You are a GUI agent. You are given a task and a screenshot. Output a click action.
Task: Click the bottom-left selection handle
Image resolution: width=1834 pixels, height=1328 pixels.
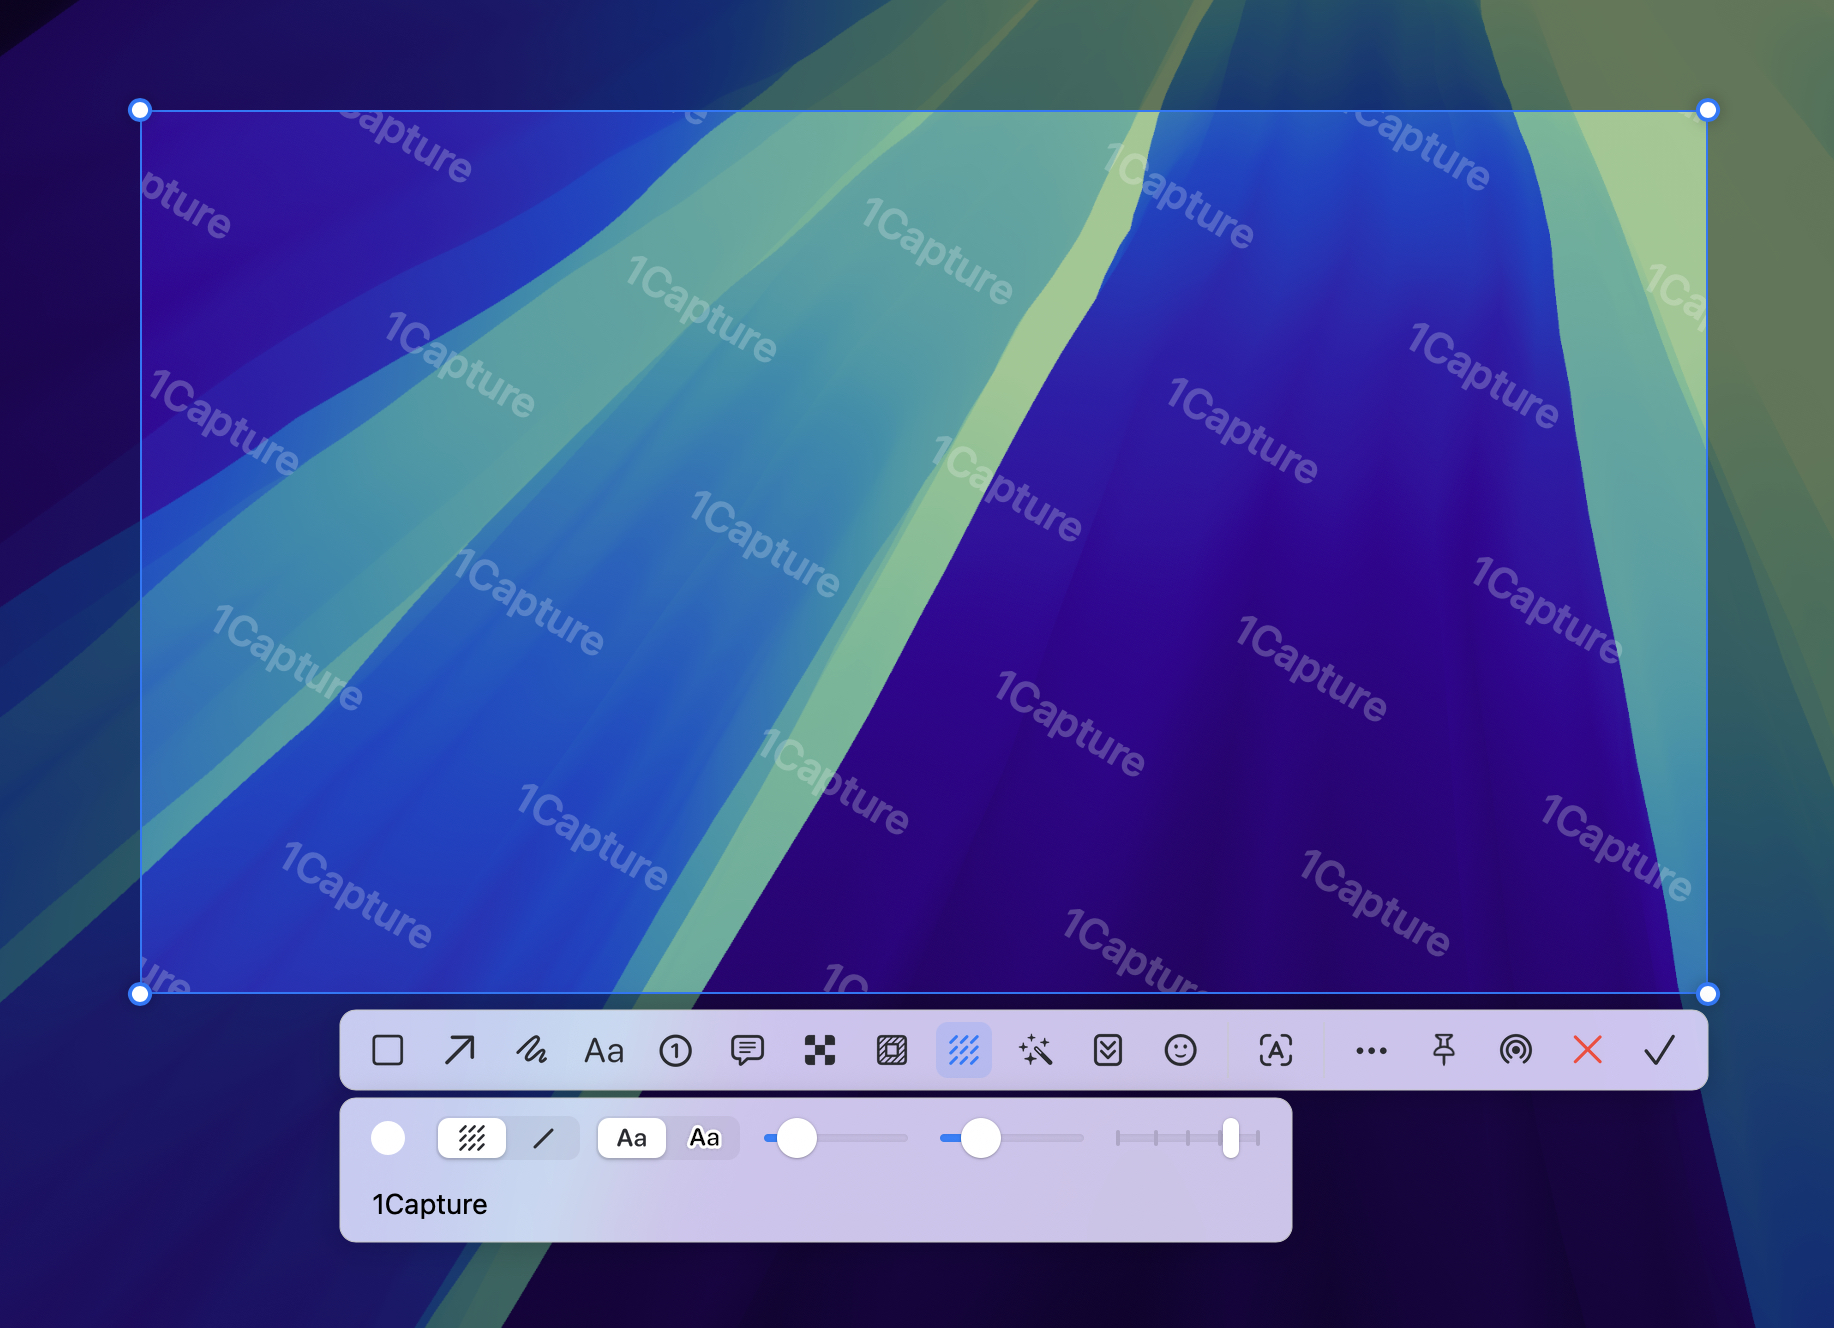point(140,994)
